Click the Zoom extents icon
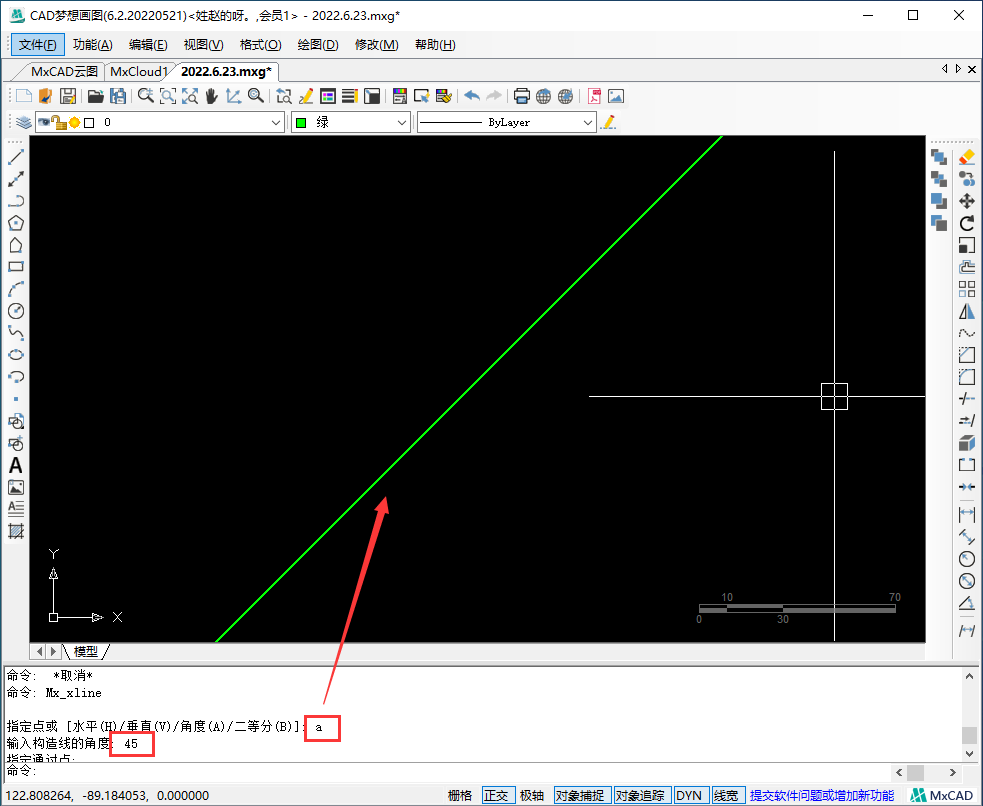This screenshot has height=806, width=983. (x=189, y=96)
